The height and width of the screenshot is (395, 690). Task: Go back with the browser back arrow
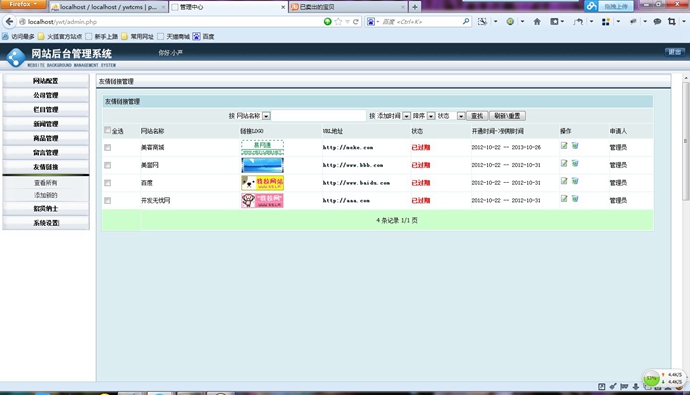coord(9,21)
